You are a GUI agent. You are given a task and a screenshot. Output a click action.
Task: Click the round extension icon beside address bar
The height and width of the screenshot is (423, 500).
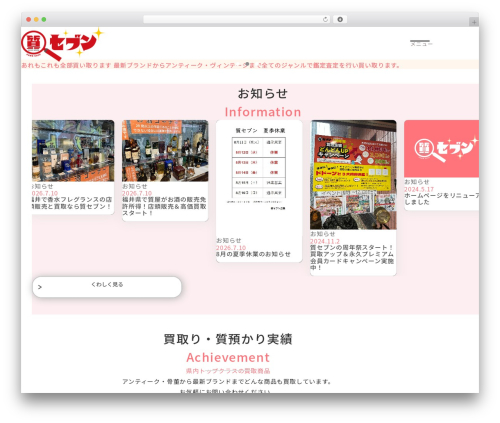(x=340, y=20)
